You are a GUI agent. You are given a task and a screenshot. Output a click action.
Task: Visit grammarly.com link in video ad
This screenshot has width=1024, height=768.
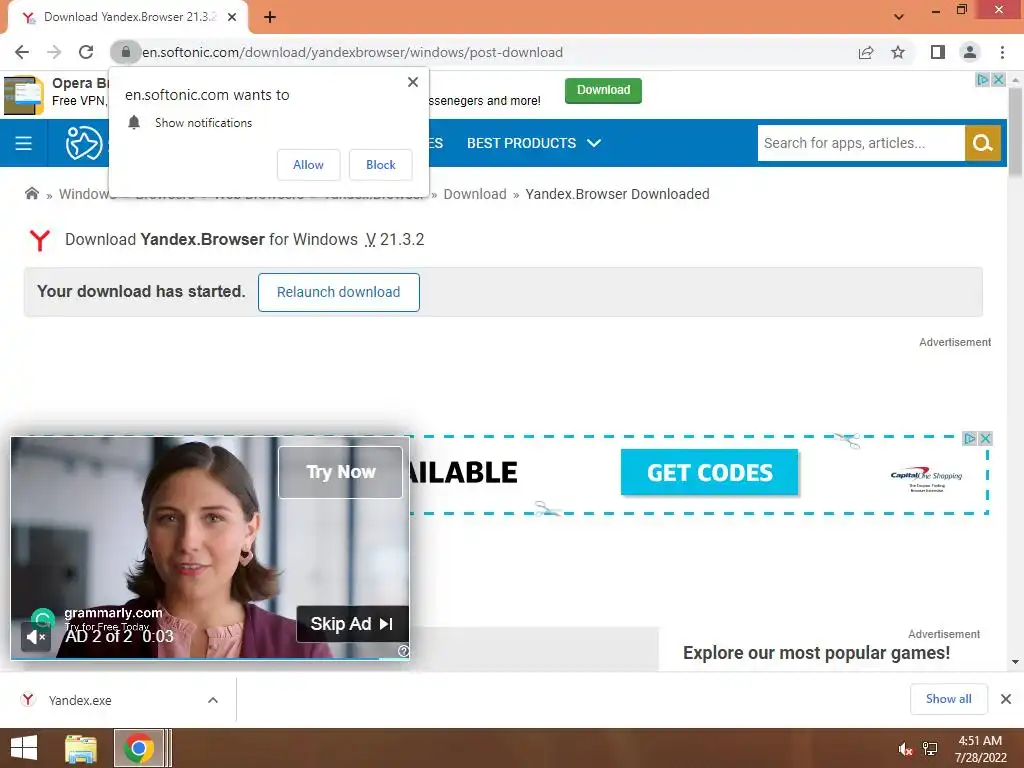(113, 613)
